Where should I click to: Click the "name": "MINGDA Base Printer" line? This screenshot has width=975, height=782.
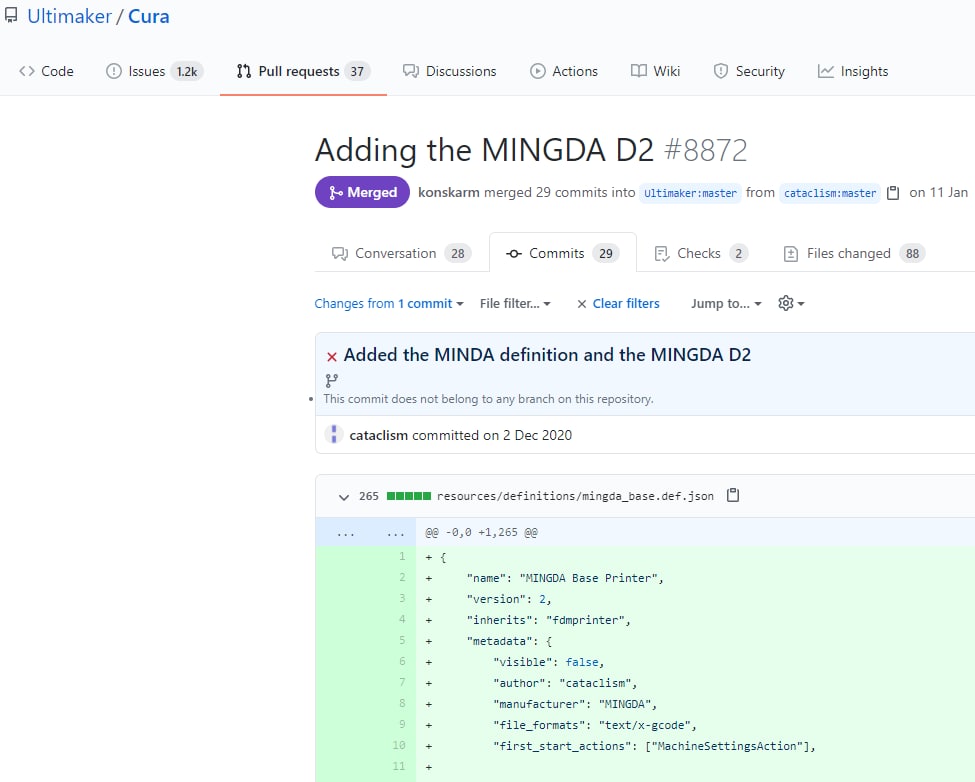point(565,578)
